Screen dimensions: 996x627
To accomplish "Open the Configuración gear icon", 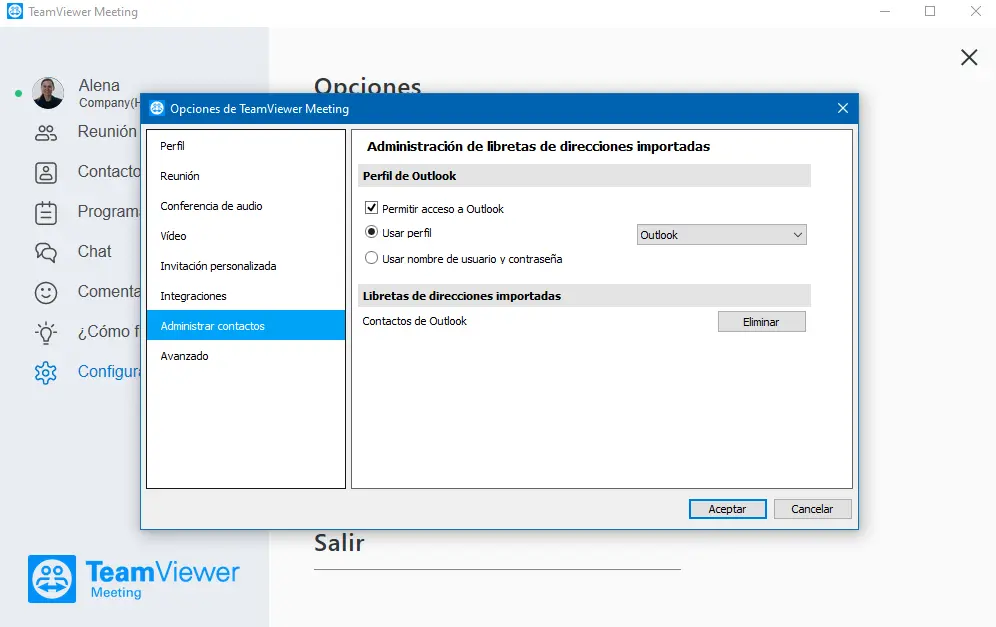I will click(x=46, y=373).
